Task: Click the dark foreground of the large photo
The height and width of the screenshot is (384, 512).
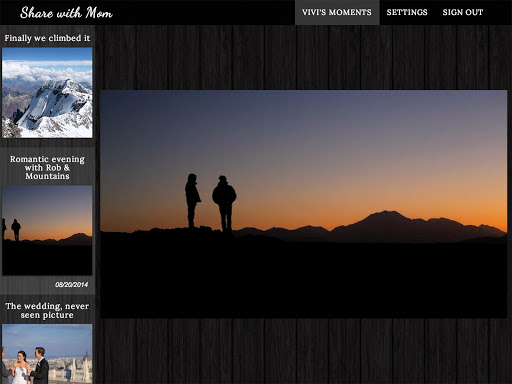Action: click(x=303, y=280)
